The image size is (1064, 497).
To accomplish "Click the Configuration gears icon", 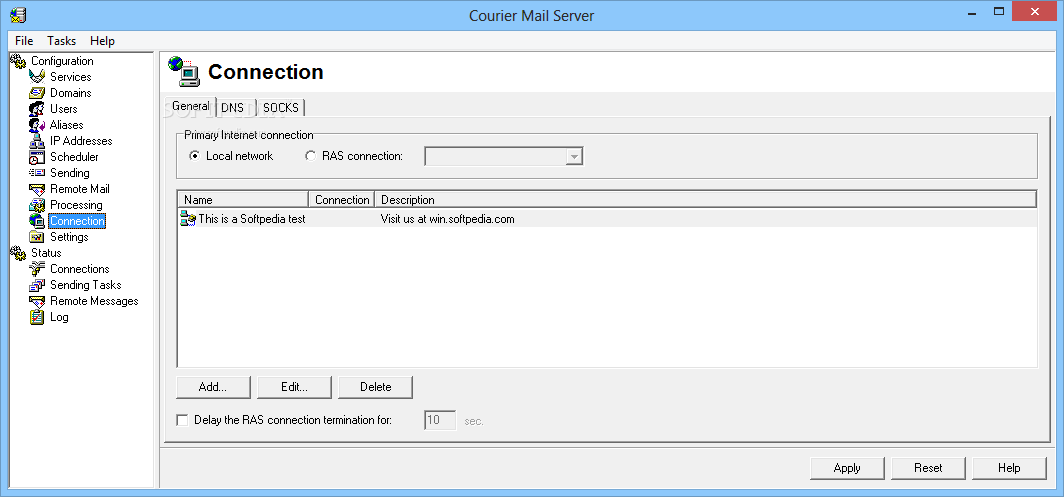I will click(x=18, y=60).
